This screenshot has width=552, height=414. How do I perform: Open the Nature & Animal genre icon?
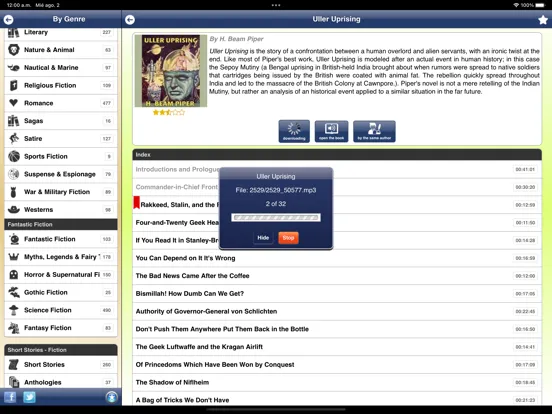14,50
